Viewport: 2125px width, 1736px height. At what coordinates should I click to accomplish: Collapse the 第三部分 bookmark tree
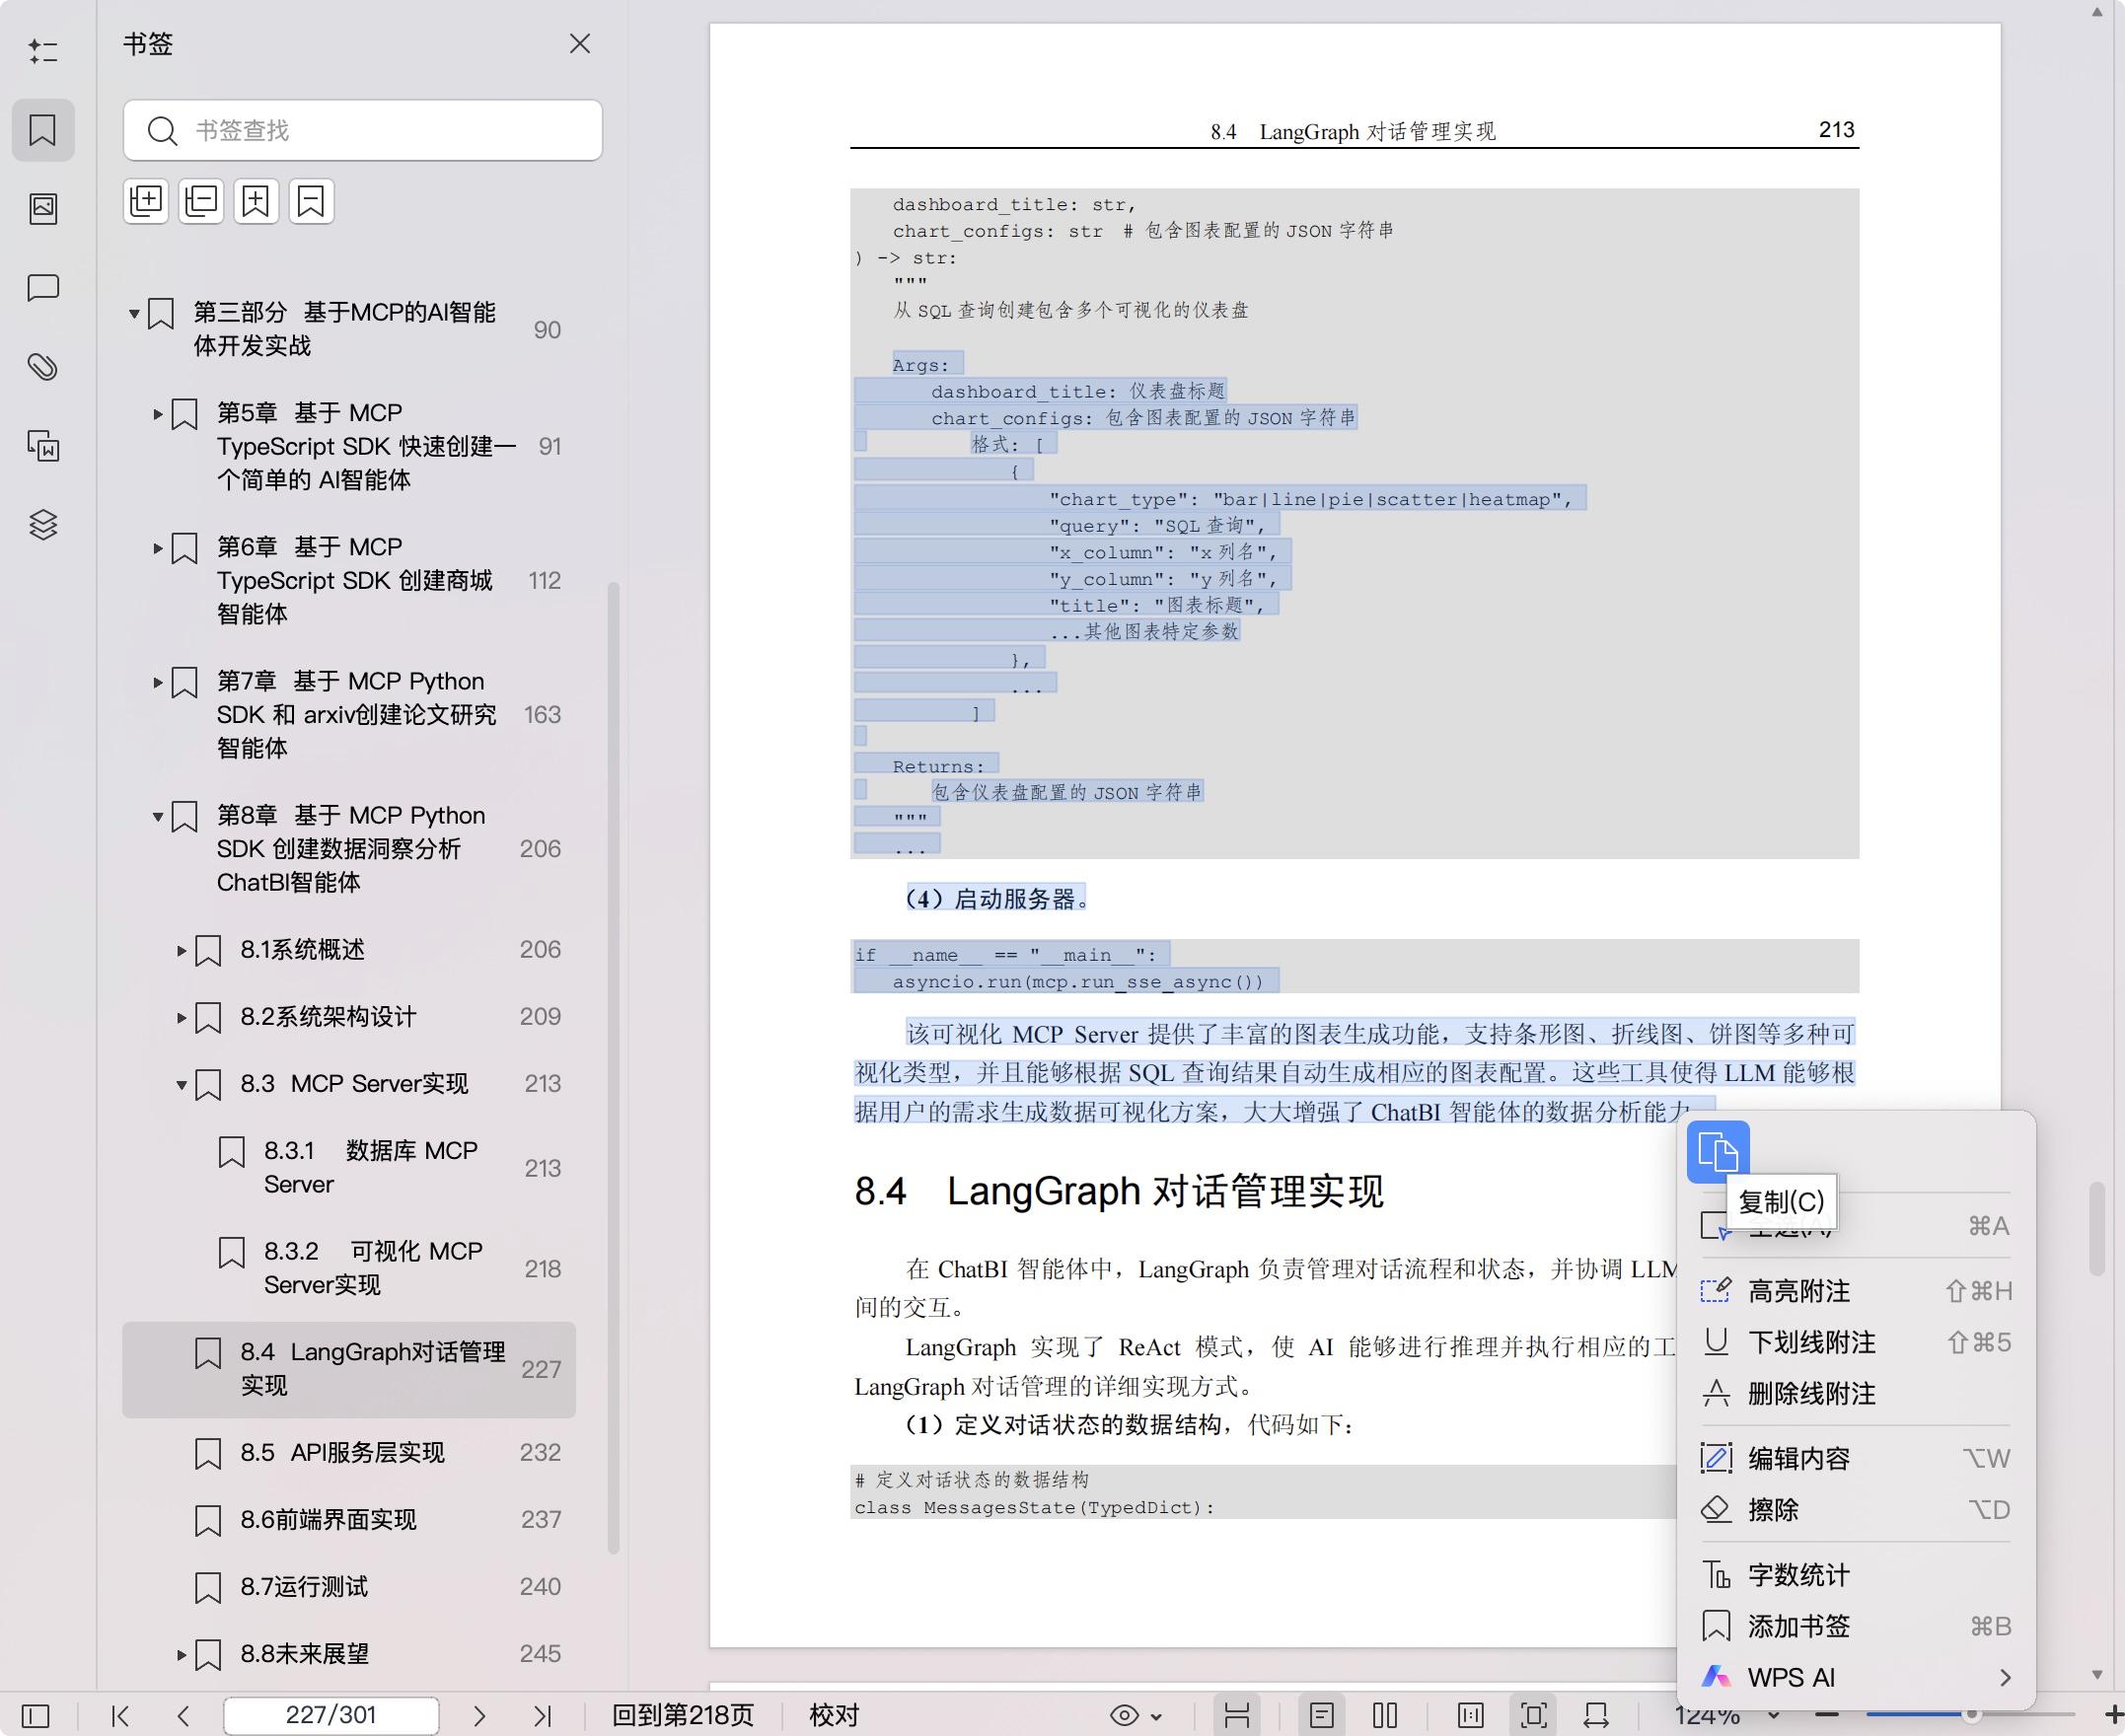134,313
